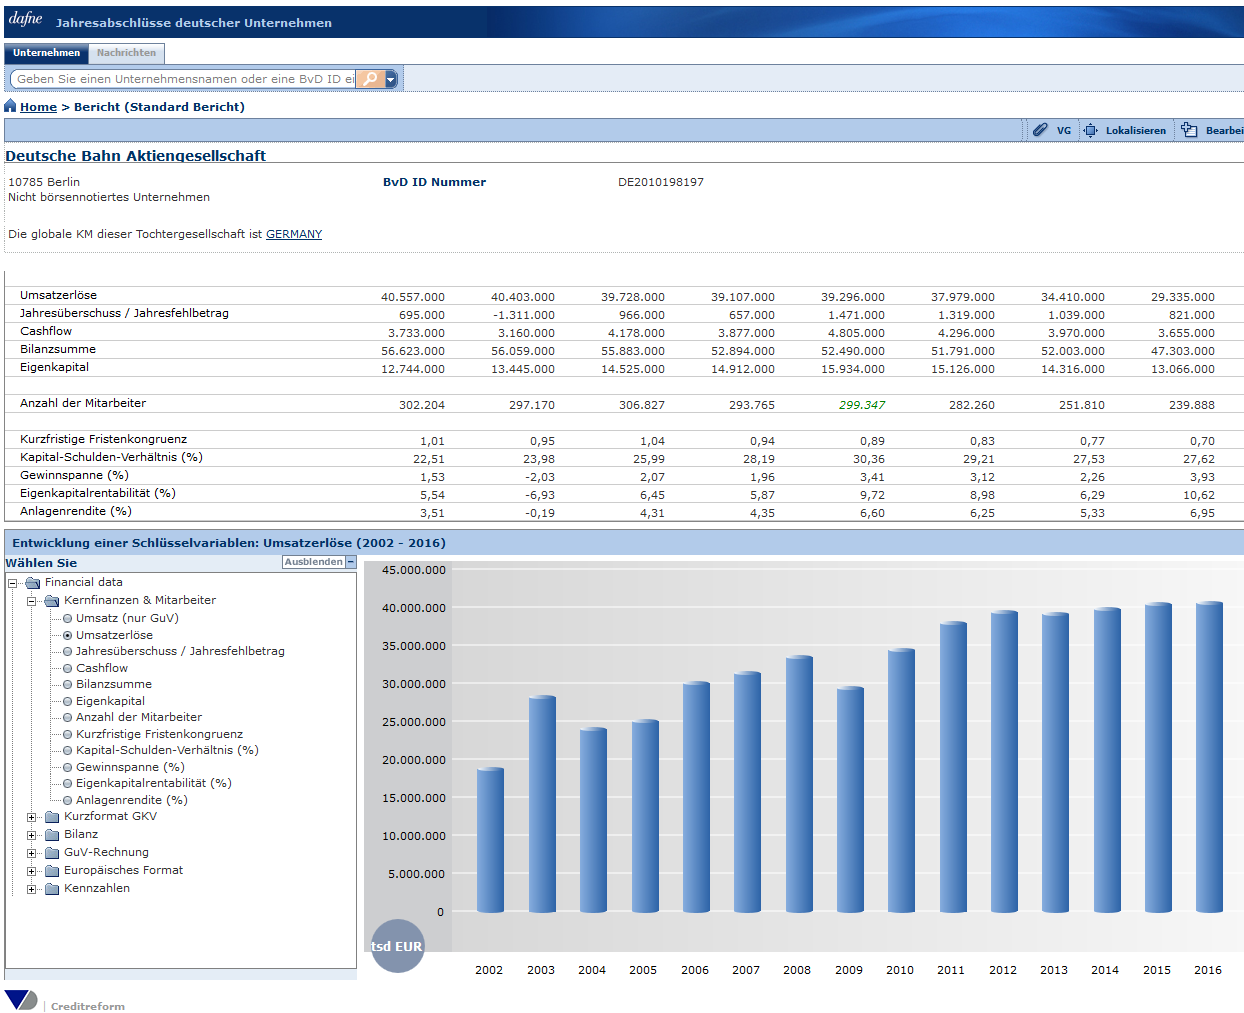1244x1013 pixels.
Task: Click the Bilanzsumme value 56.623.000
Action: click(413, 351)
